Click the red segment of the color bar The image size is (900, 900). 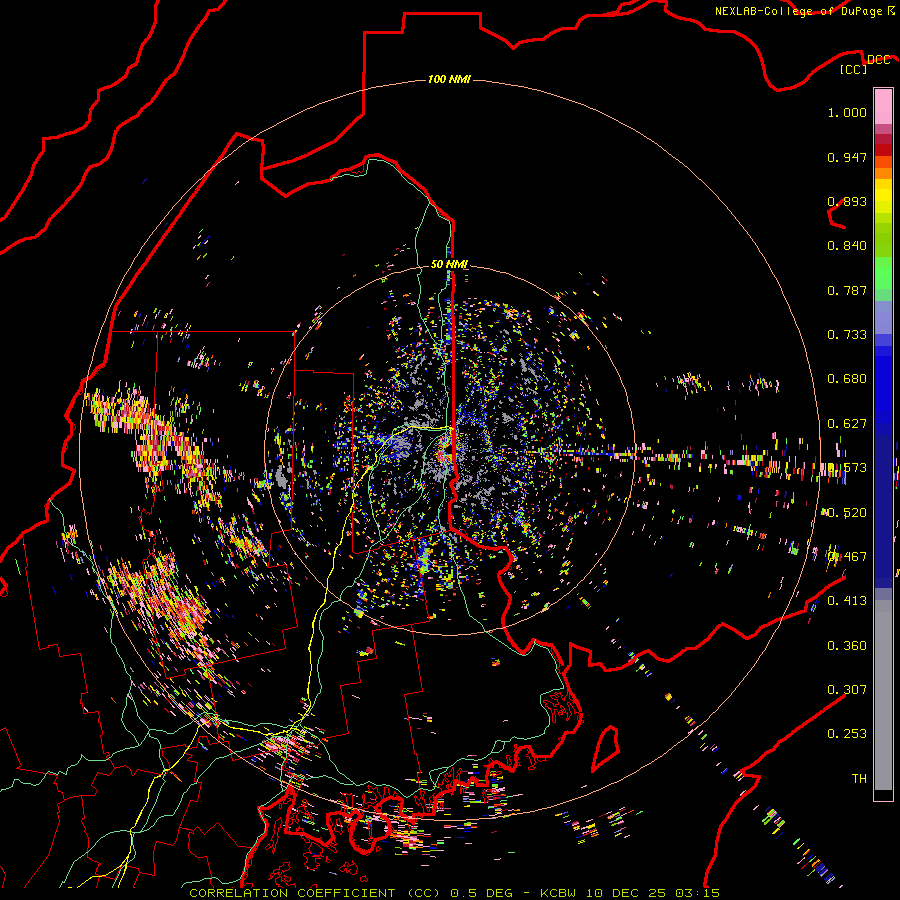883,150
